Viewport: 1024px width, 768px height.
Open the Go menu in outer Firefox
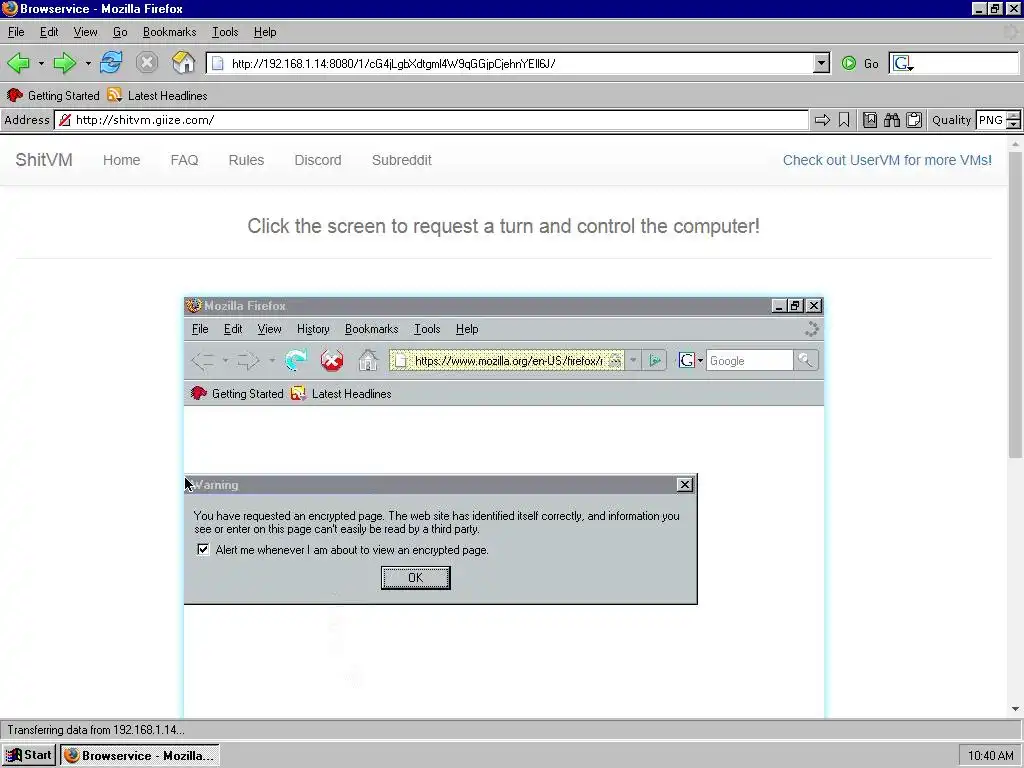point(120,32)
